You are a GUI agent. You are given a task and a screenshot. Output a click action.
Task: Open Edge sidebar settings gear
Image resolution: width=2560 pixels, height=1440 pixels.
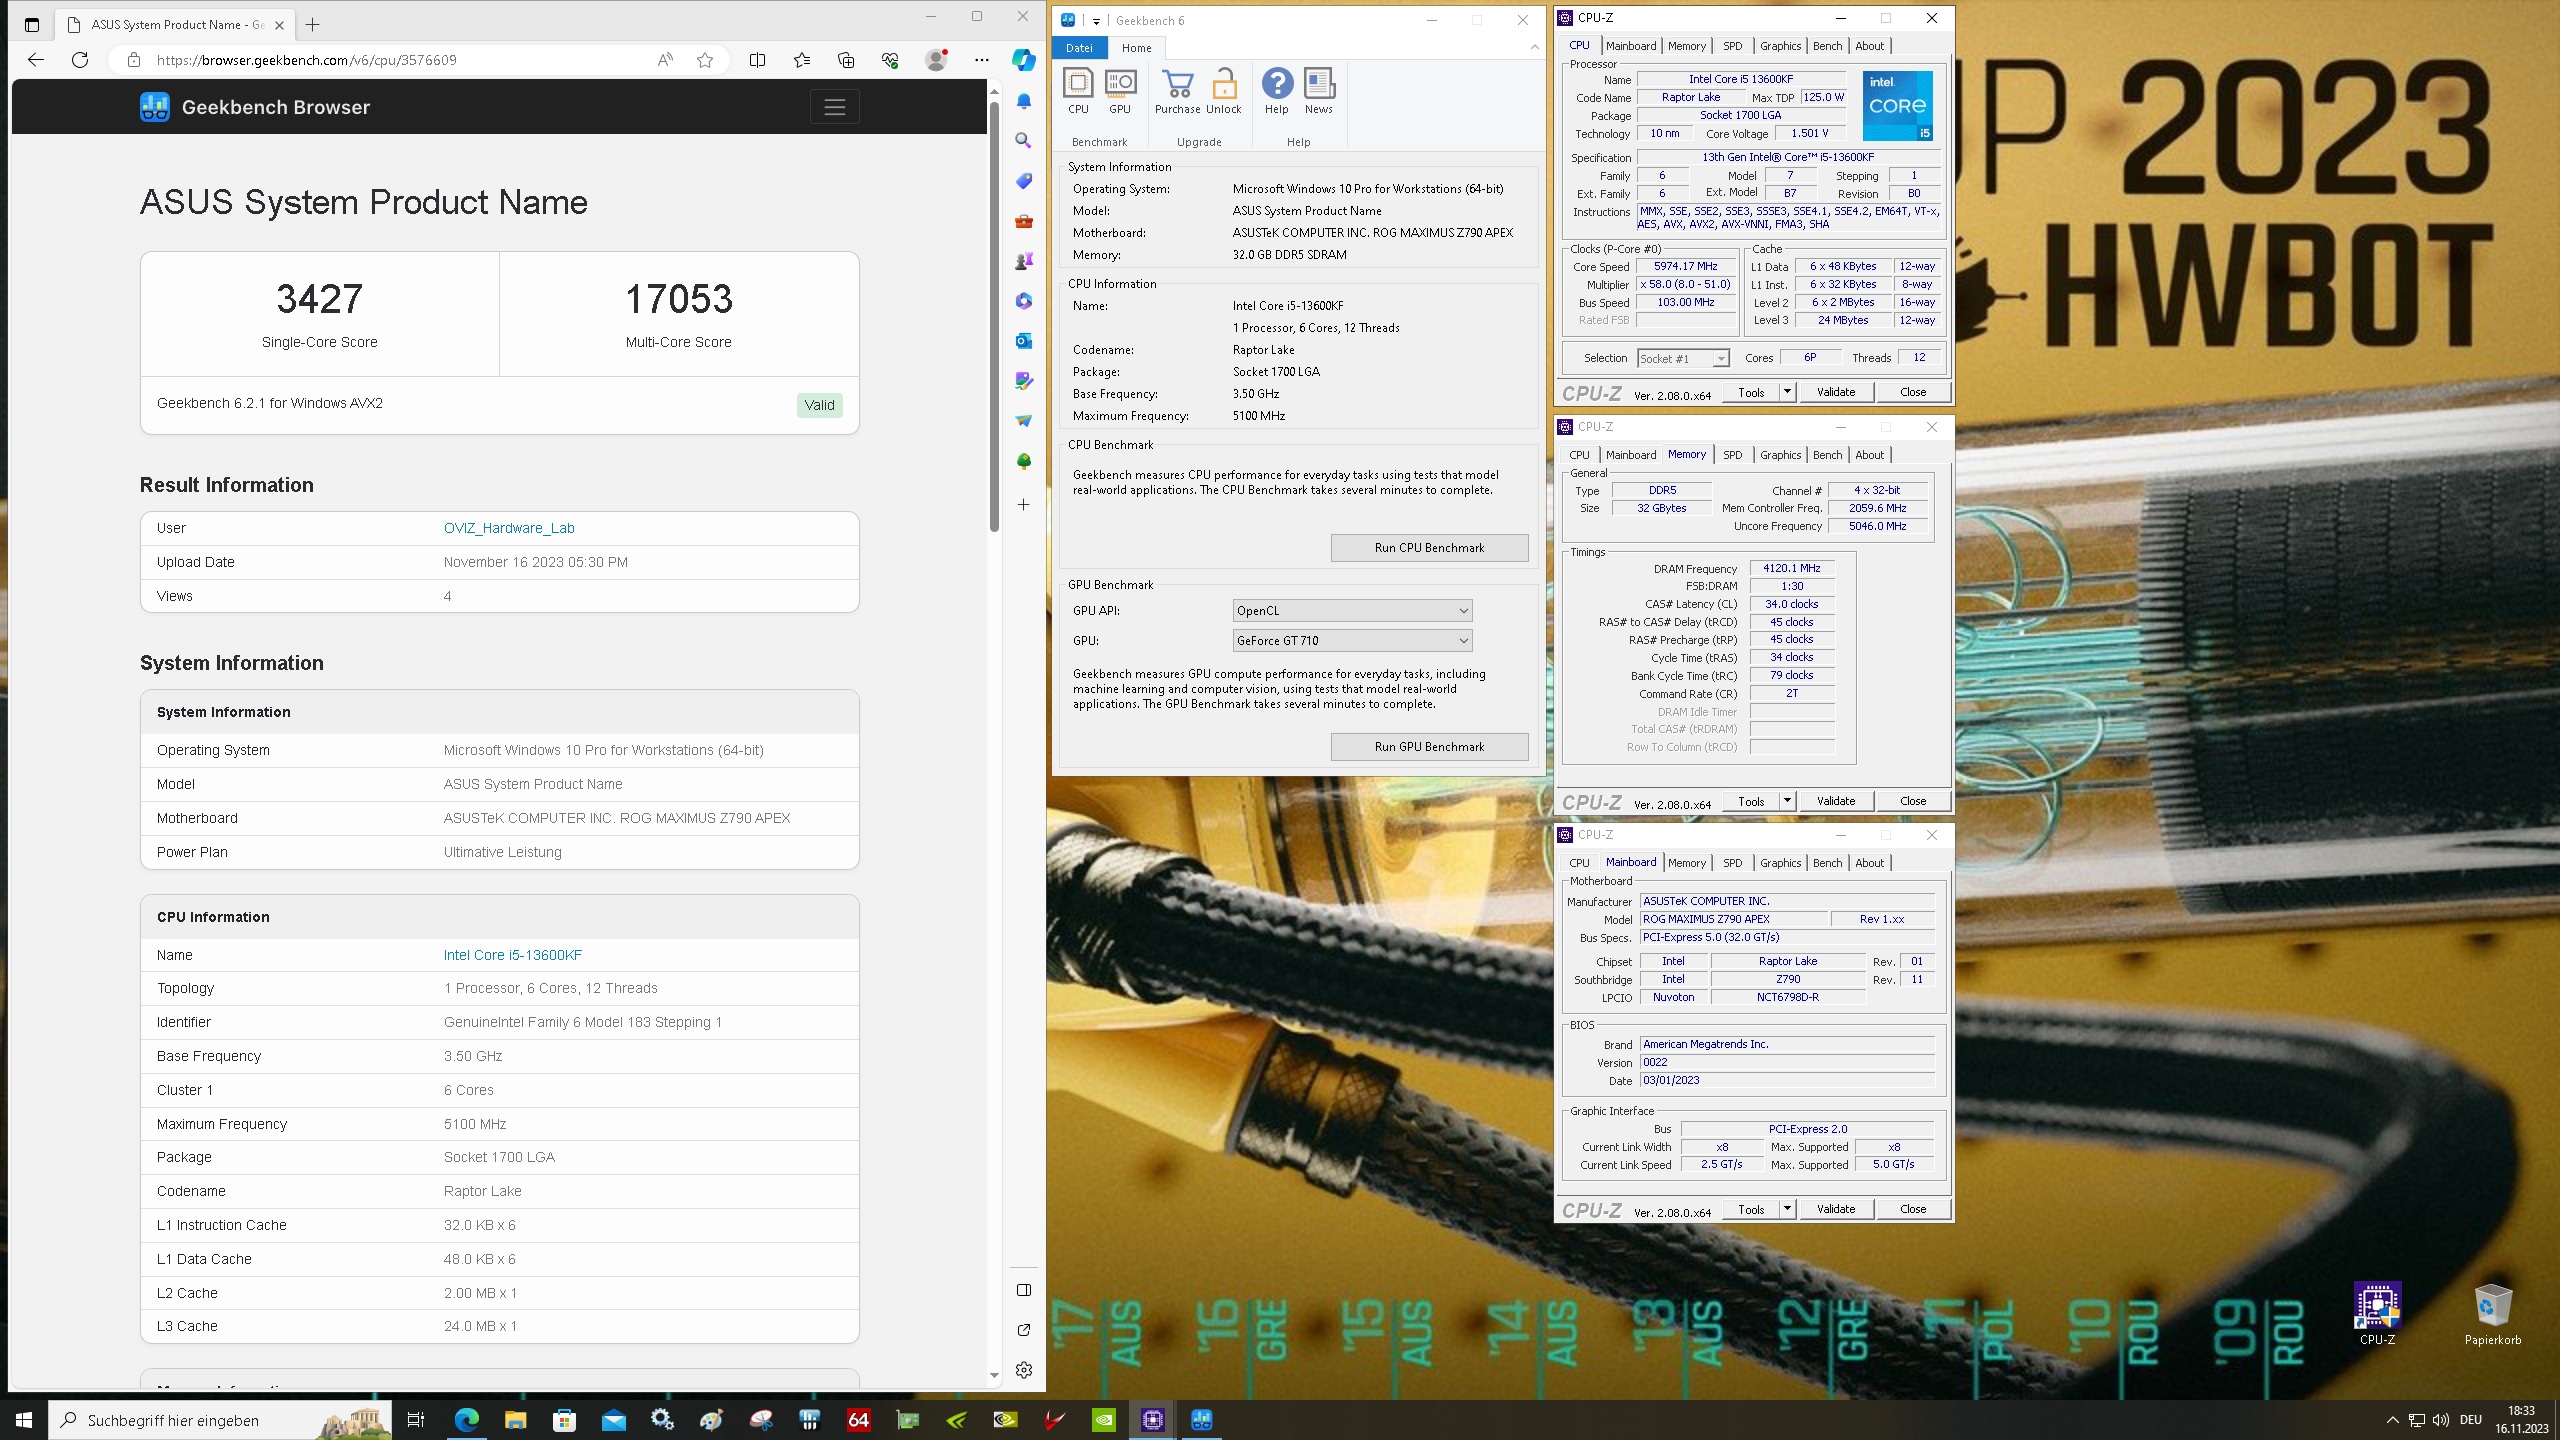pos(1023,1370)
